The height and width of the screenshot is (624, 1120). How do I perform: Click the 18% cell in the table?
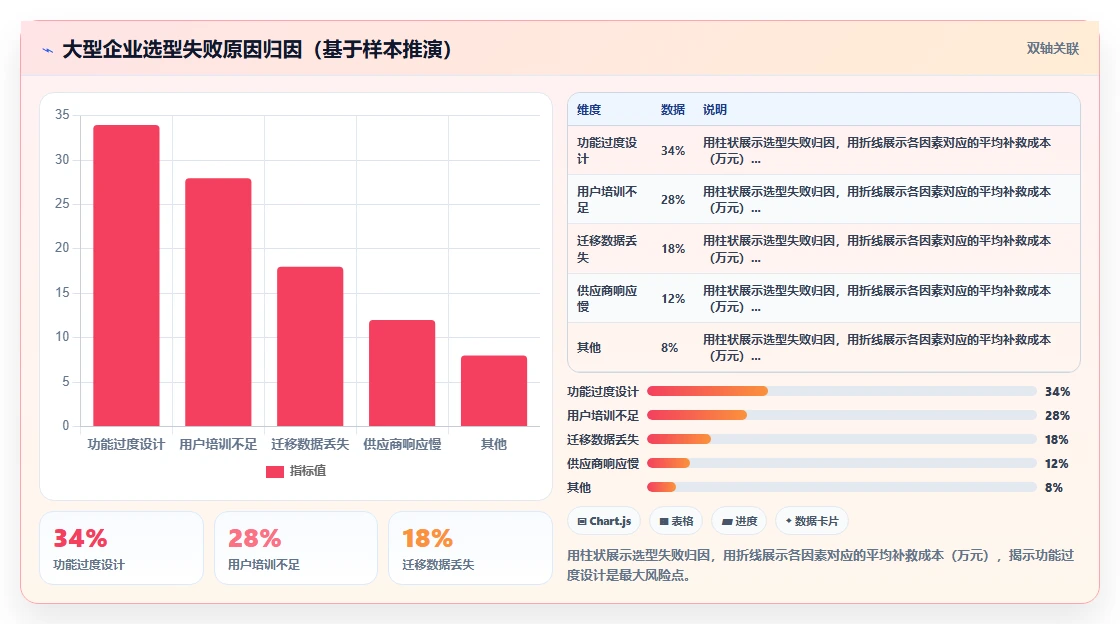click(672, 249)
